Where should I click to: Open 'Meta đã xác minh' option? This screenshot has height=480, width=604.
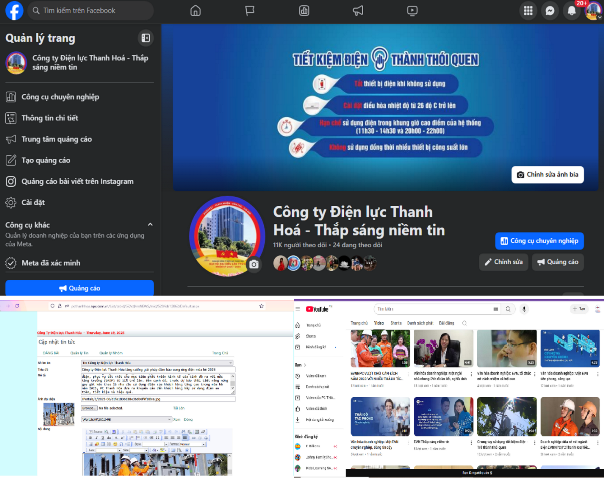pyautogui.click(x=79, y=263)
